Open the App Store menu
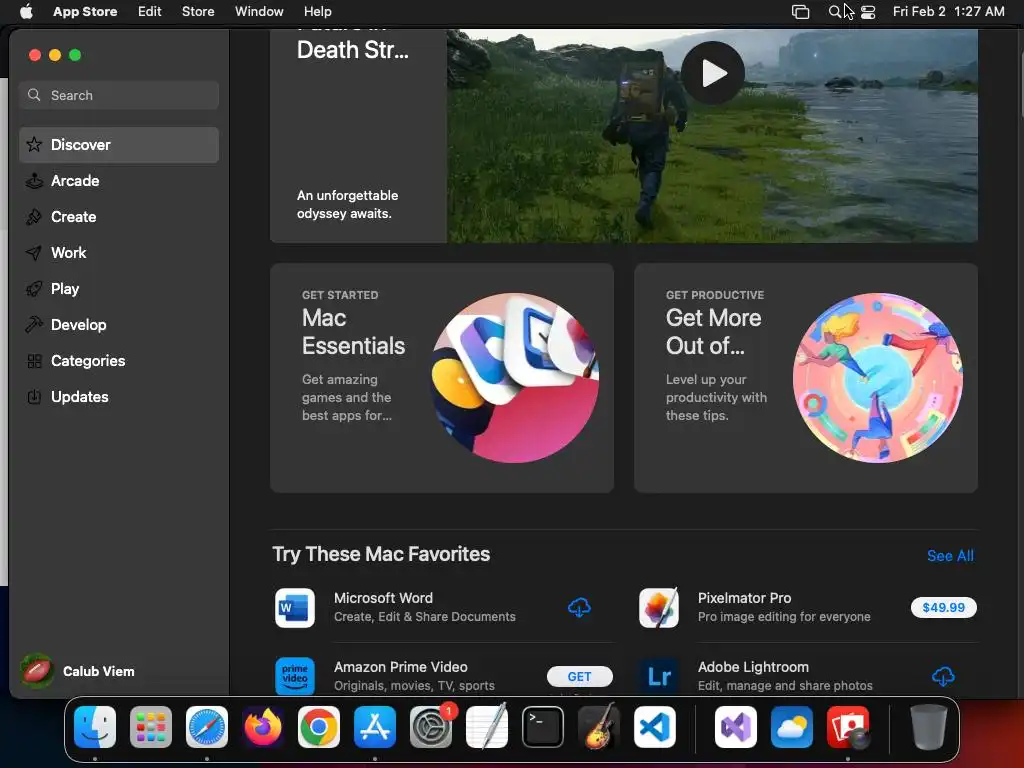Image resolution: width=1024 pixels, height=768 pixels. (85, 11)
